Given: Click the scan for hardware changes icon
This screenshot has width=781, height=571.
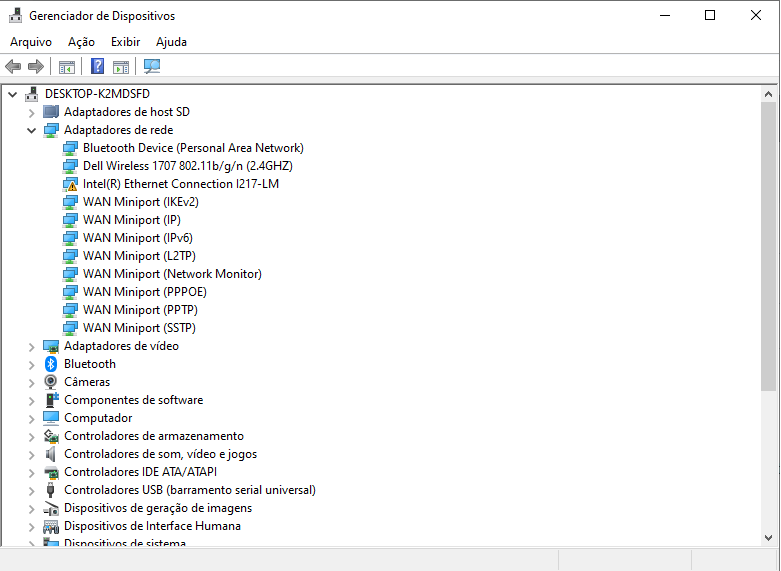Looking at the screenshot, I should [x=152, y=66].
